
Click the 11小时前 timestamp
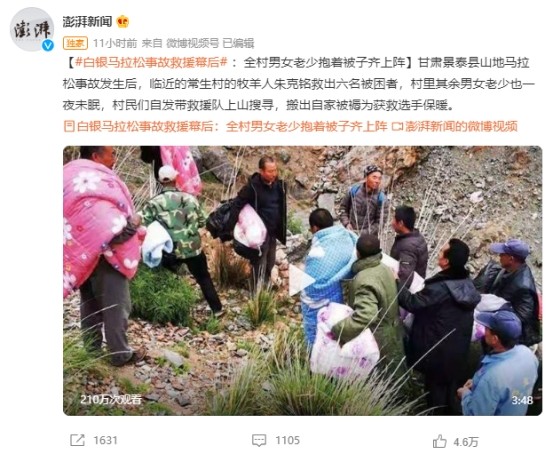click(115, 43)
